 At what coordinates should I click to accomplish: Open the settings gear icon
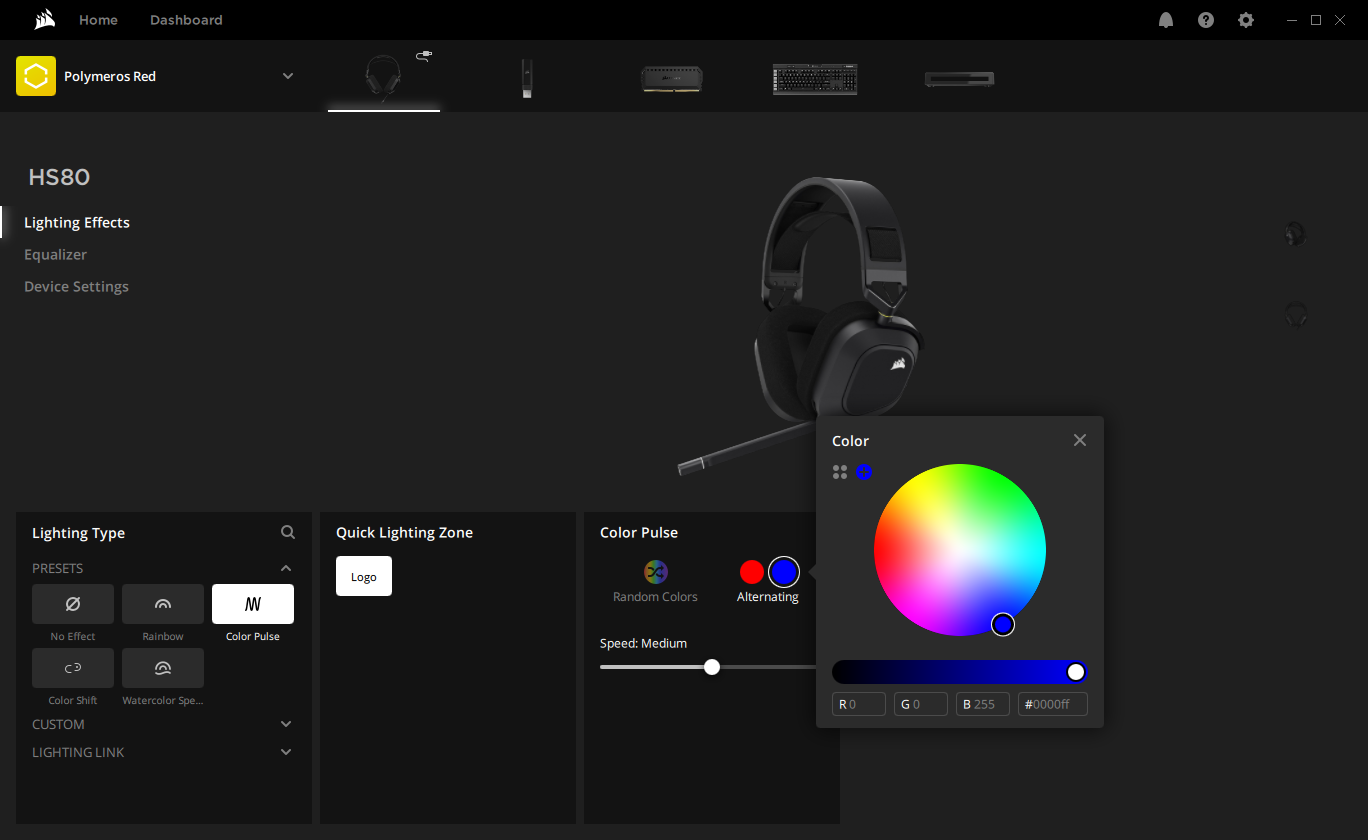coord(1246,20)
